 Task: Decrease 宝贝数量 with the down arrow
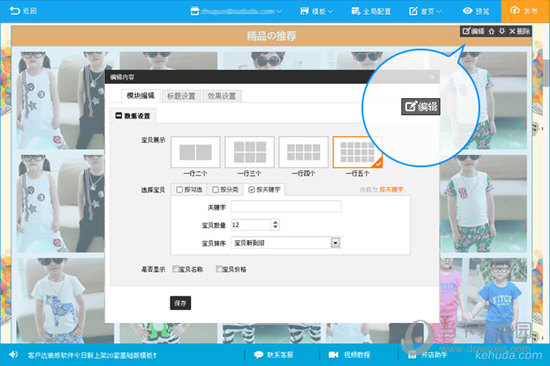(x=275, y=227)
